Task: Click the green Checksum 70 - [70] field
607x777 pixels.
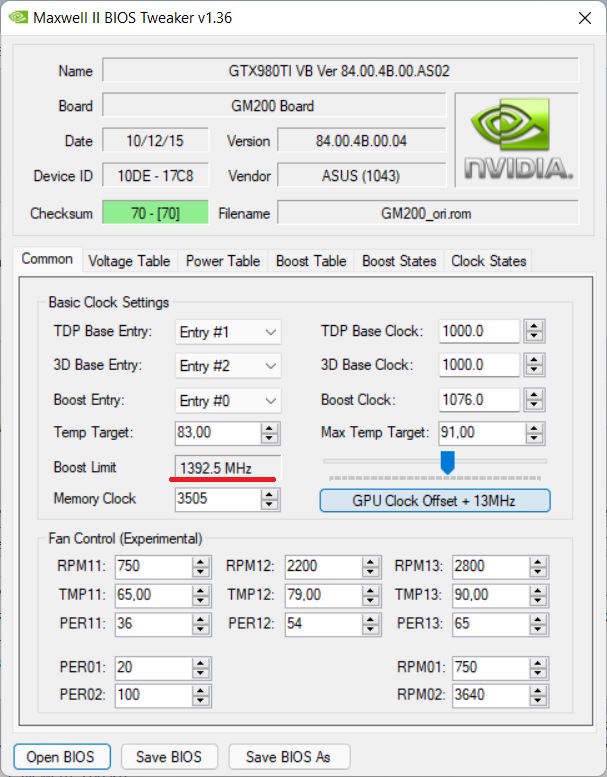Action: (x=155, y=213)
